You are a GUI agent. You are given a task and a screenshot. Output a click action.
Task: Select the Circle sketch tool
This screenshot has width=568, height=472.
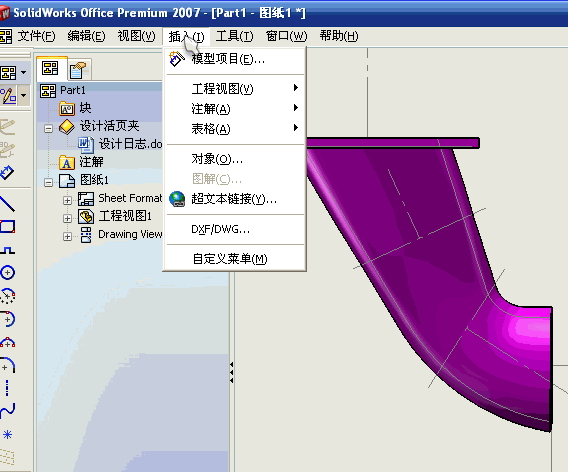pyautogui.click(x=7, y=272)
